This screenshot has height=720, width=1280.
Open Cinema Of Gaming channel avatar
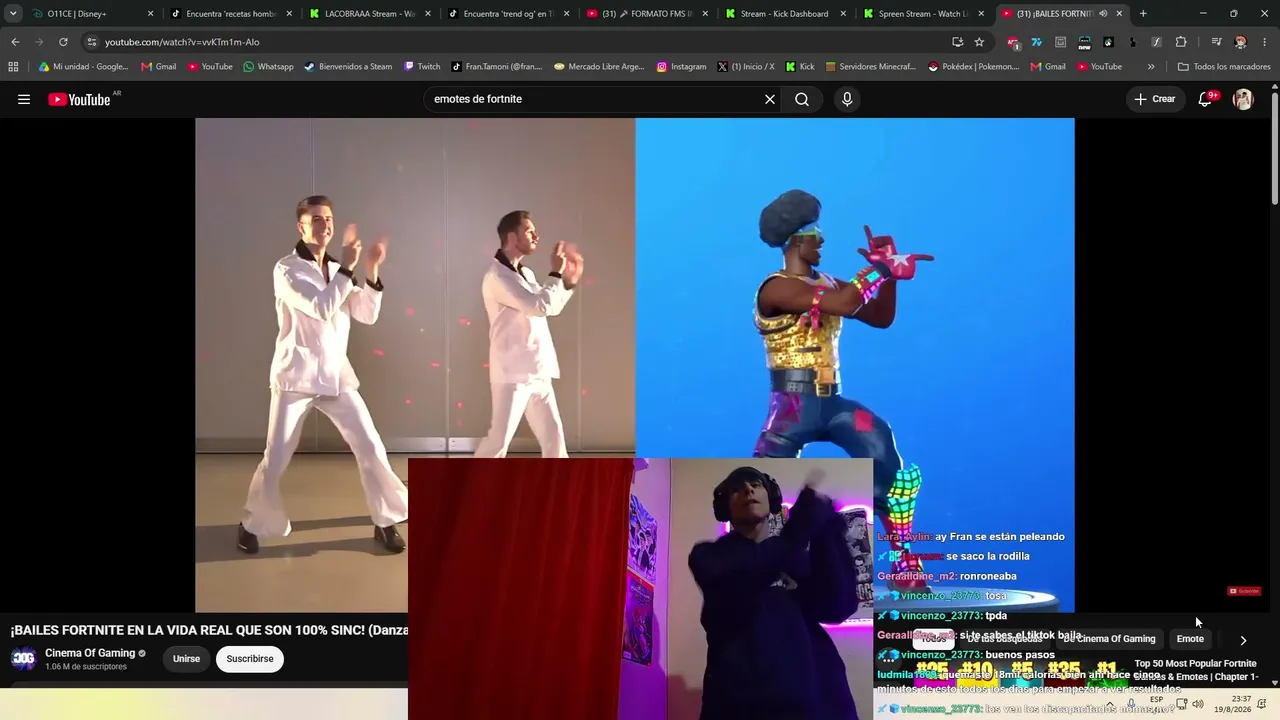click(x=23, y=658)
